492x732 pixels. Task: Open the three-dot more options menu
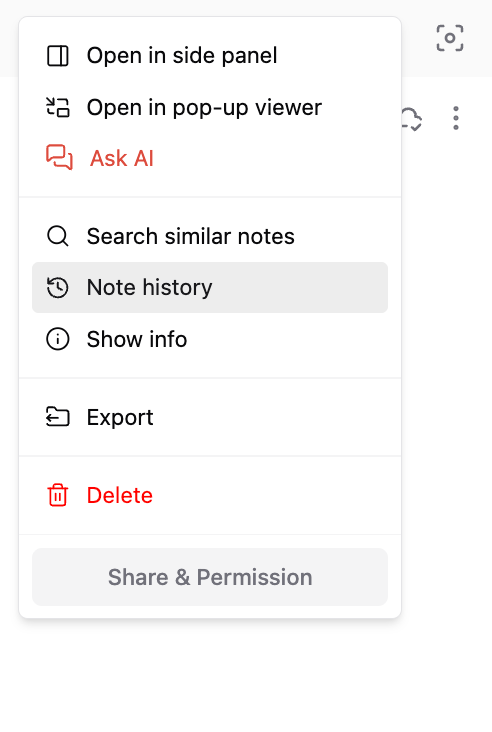pos(456,118)
